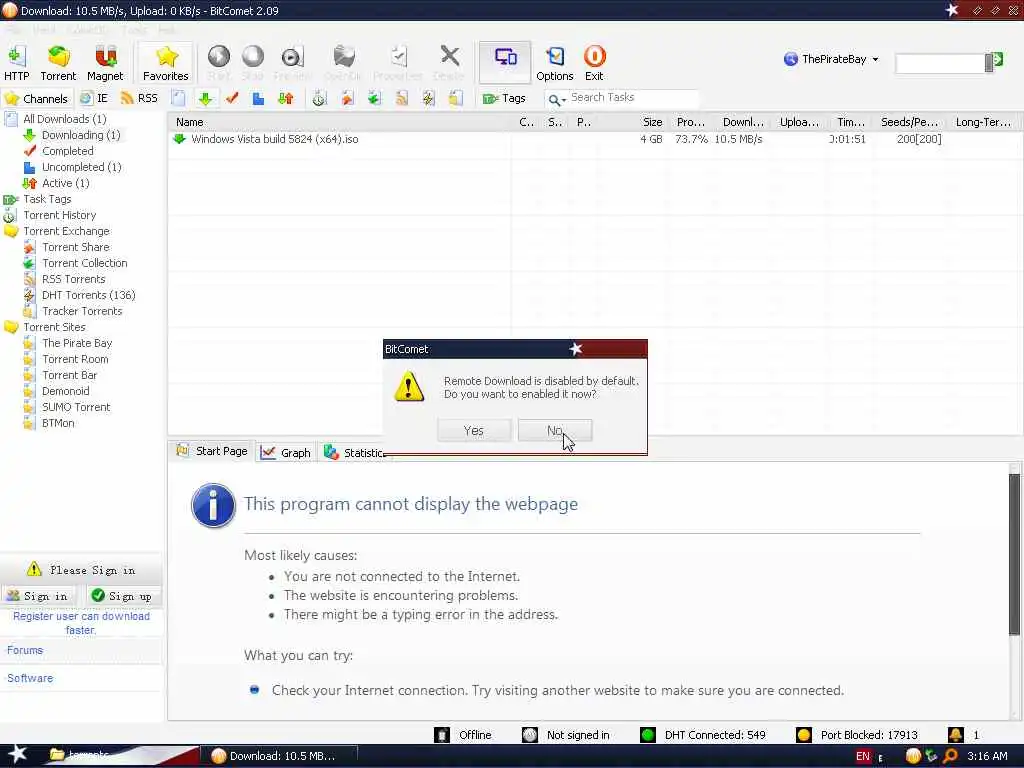1024x768 pixels.
Task: Open Demonoid site entry
Action: click(65, 391)
